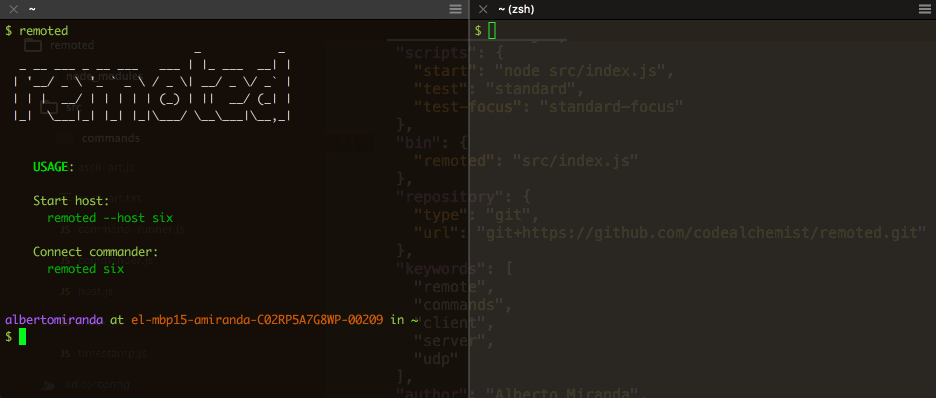Click the 'Connect commander:' line
Screen dimensions: 936x398
[96, 252]
